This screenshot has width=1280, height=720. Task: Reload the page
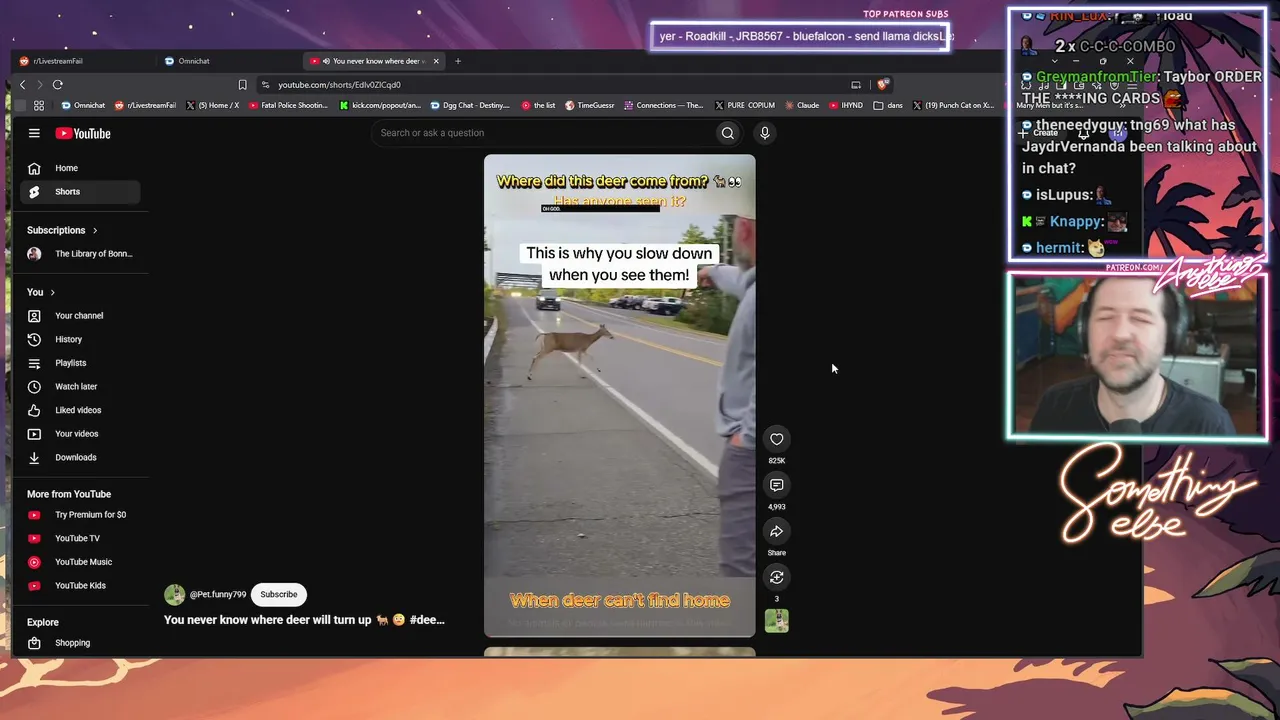coord(58,85)
